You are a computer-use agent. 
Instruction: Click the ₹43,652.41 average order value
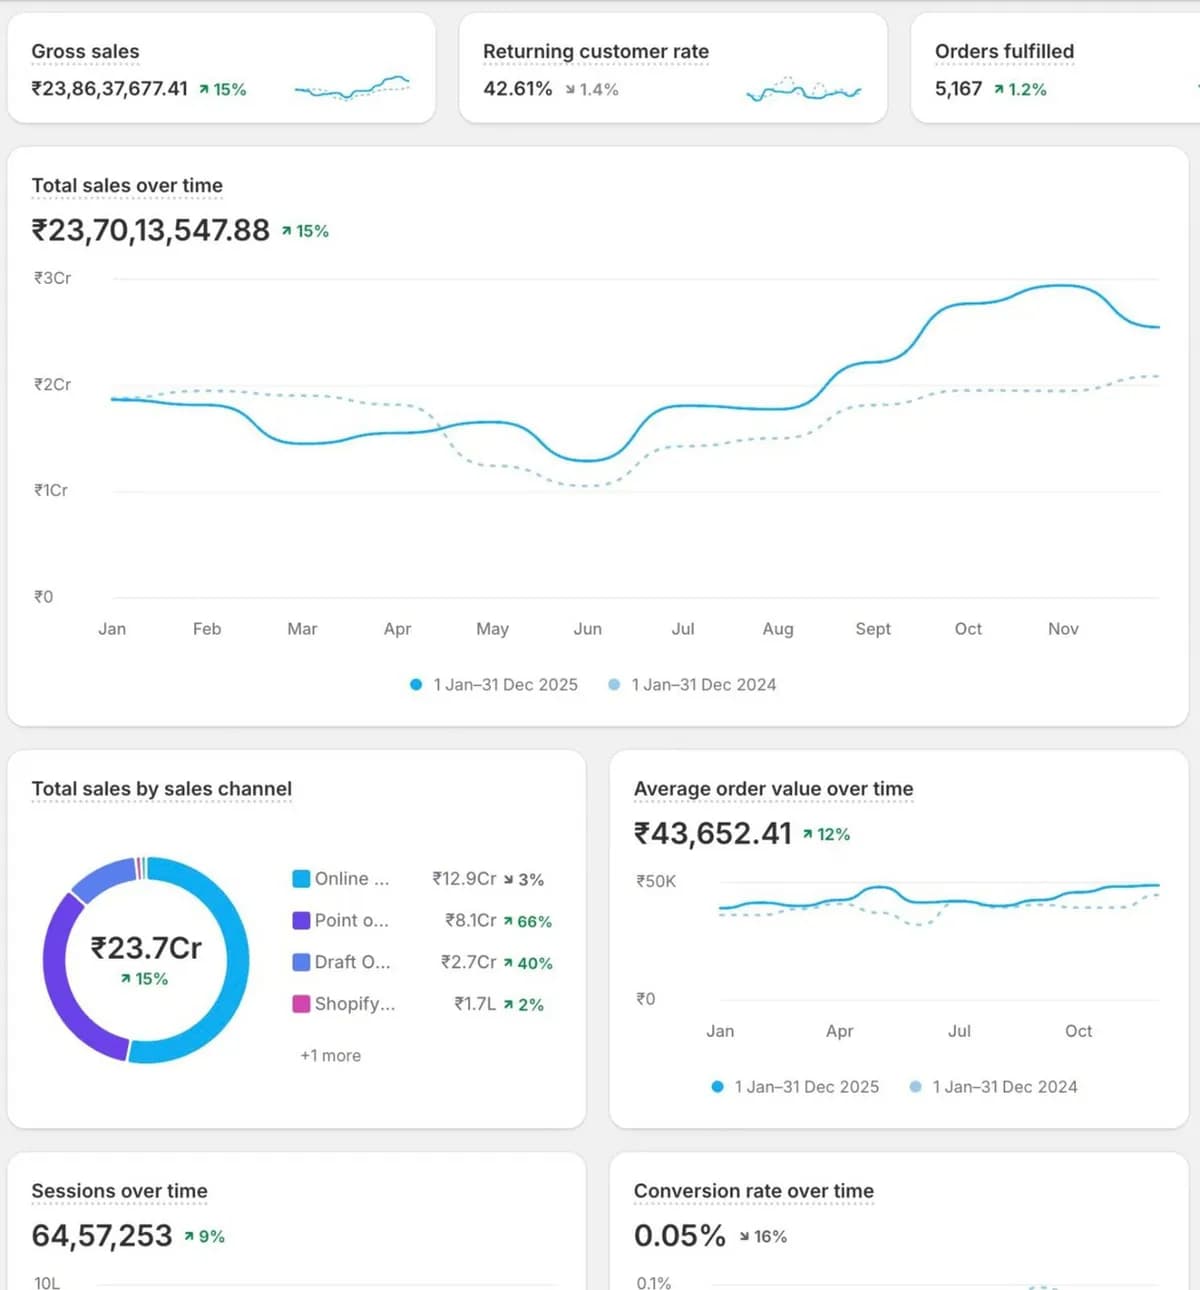[713, 833]
